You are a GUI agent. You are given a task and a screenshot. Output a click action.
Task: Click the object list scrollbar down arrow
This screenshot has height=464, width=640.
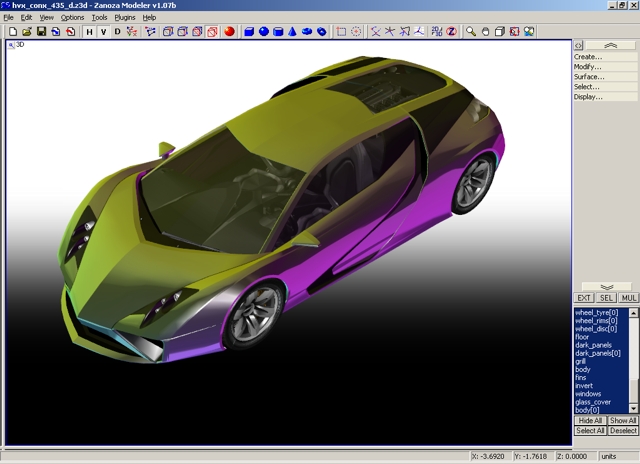point(634,408)
